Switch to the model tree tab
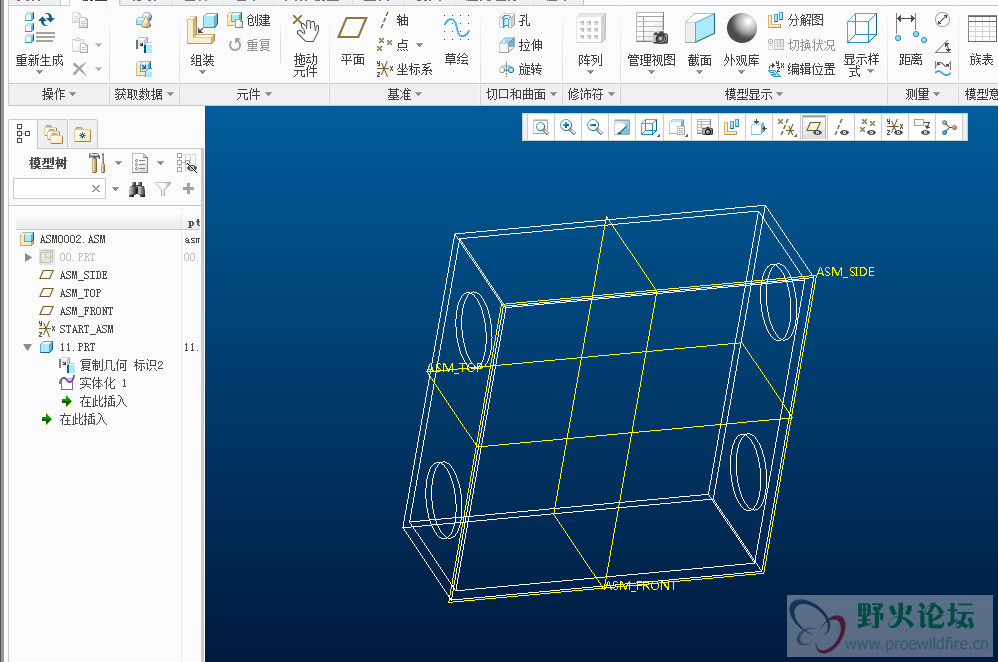 pyautogui.click(x=24, y=133)
